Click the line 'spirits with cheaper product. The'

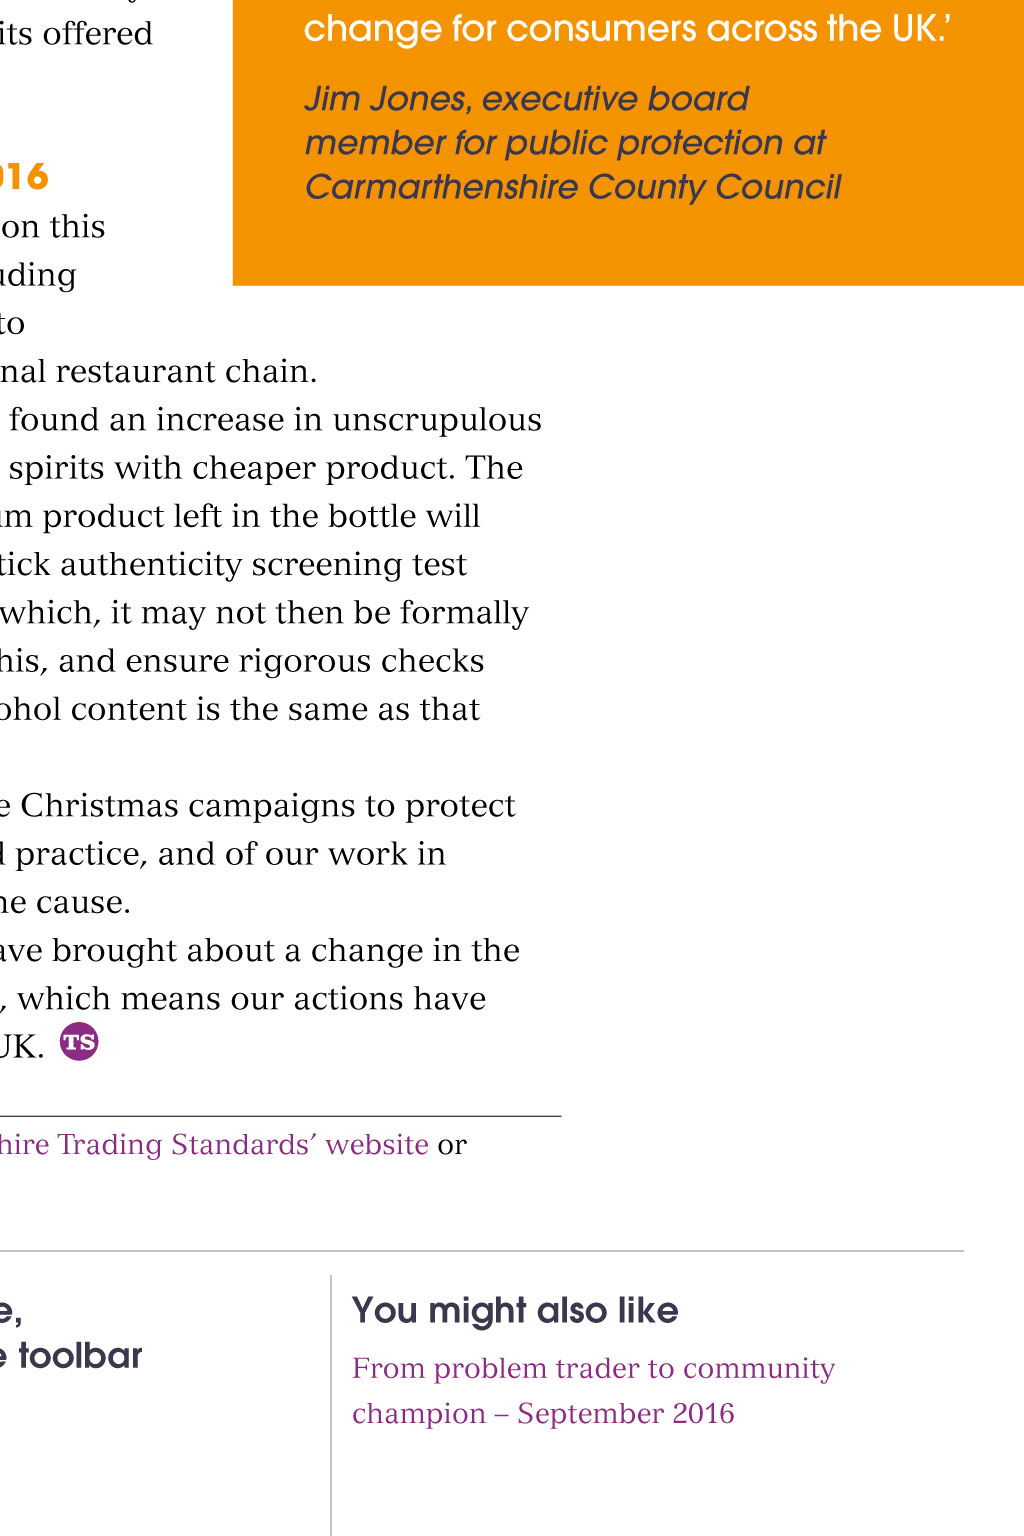(x=266, y=468)
